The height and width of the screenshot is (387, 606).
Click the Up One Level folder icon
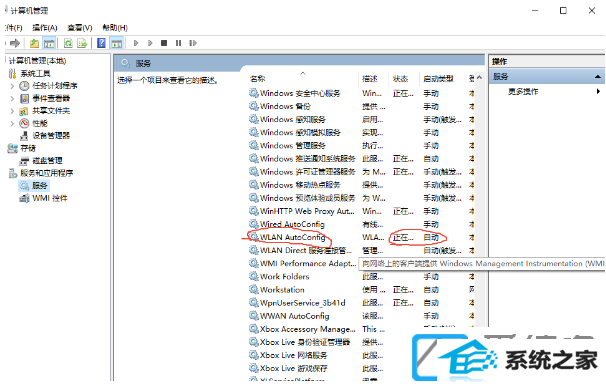(34, 43)
